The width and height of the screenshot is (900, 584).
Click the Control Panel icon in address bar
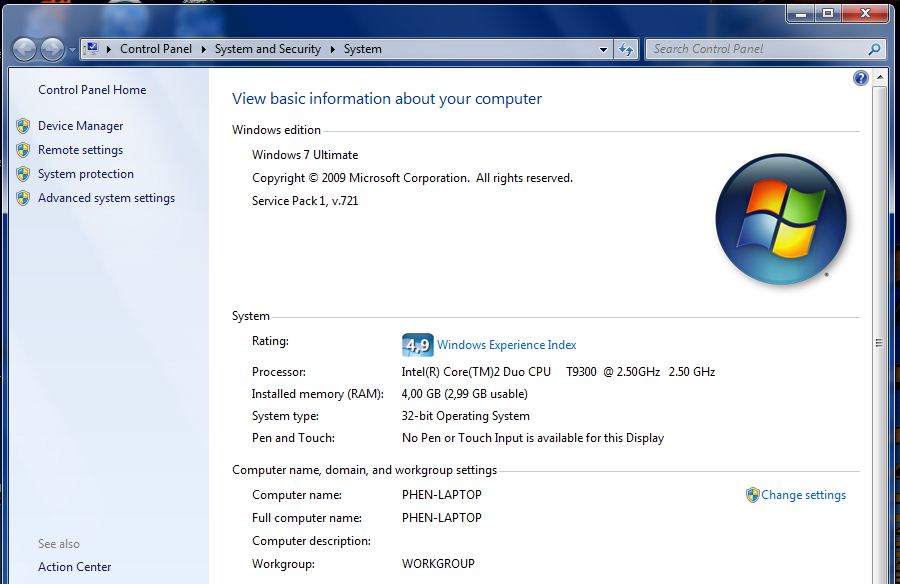point(92,49)
